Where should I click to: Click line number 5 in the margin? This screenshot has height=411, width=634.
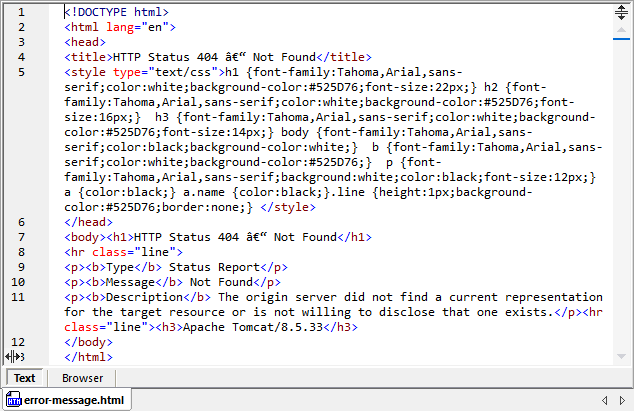point(21,72)
